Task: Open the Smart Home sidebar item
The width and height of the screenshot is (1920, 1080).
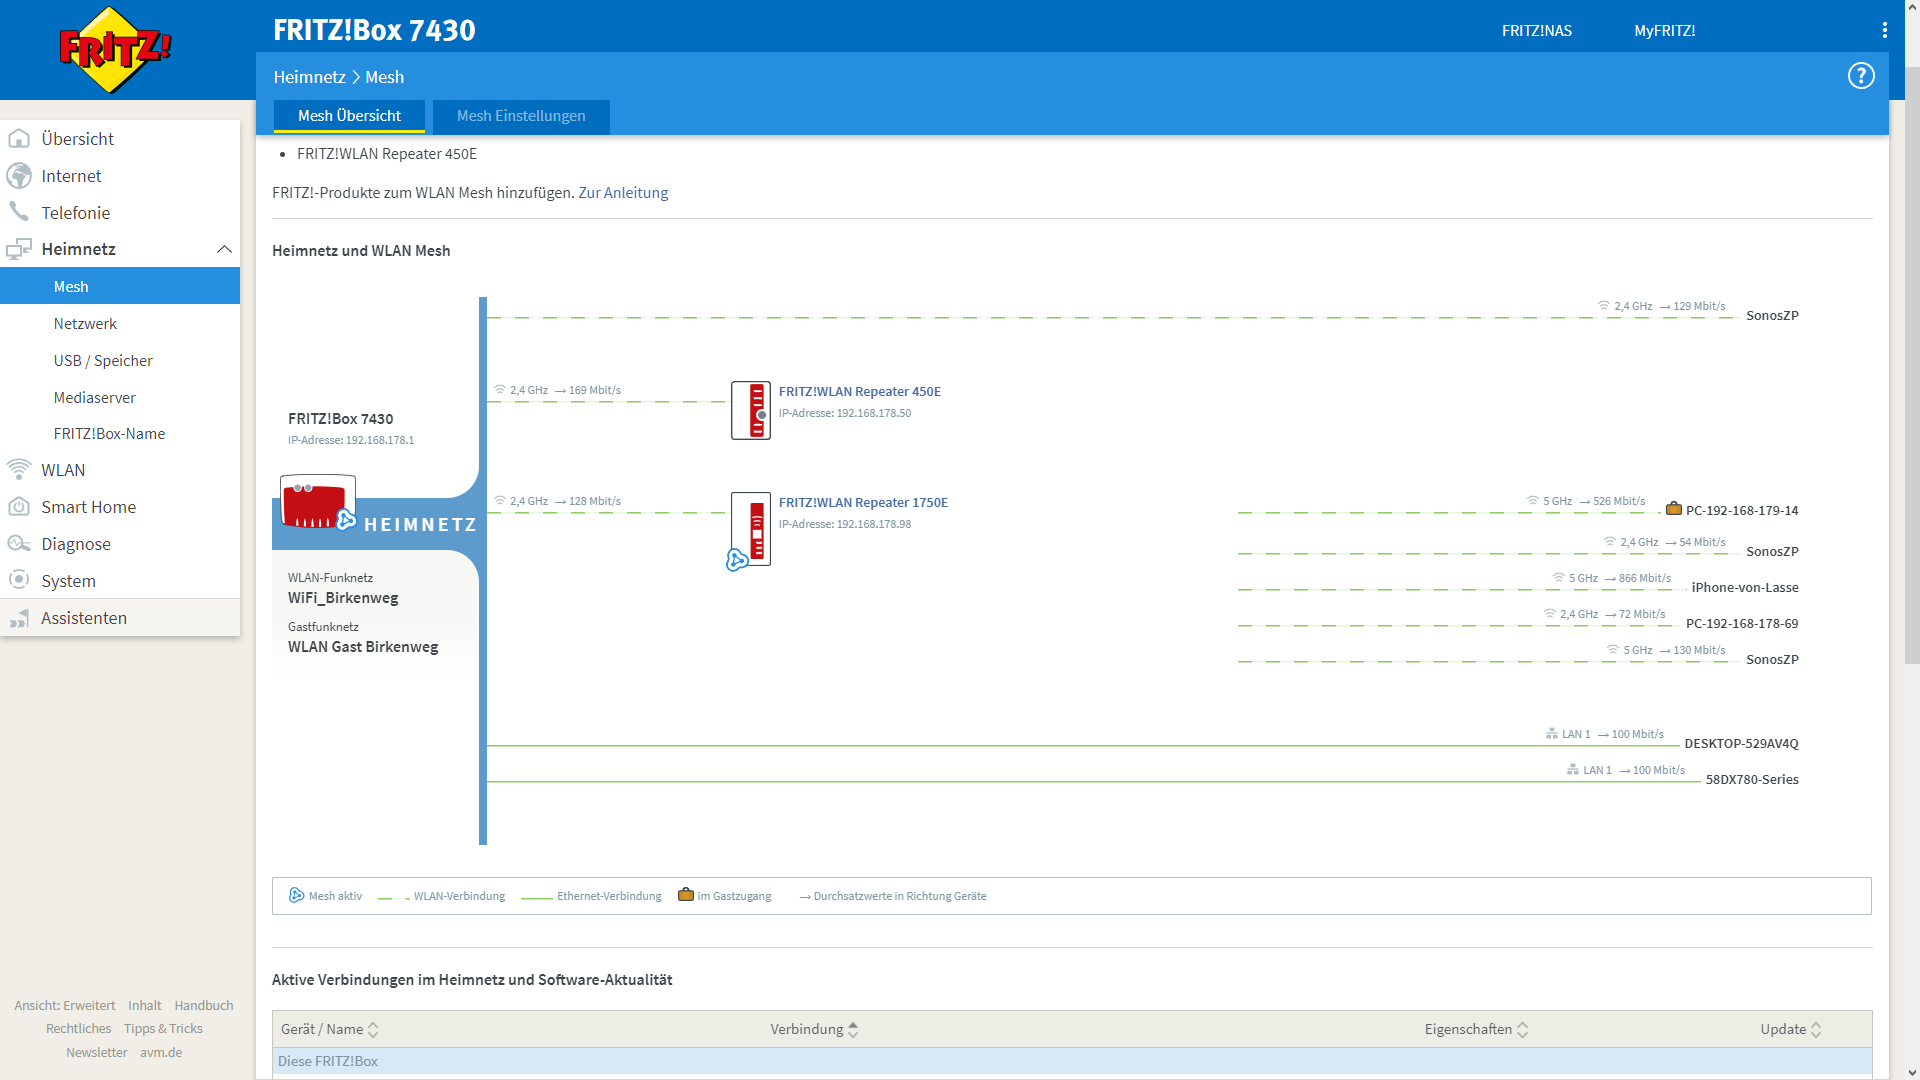Action: [88, 507]
